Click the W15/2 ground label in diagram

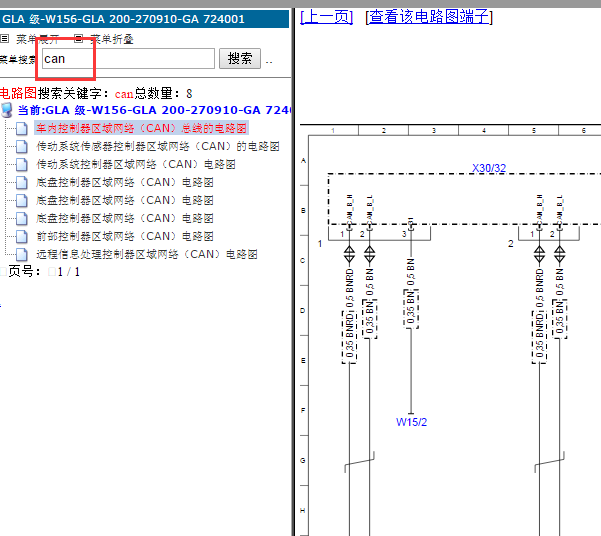click(411, 422)
